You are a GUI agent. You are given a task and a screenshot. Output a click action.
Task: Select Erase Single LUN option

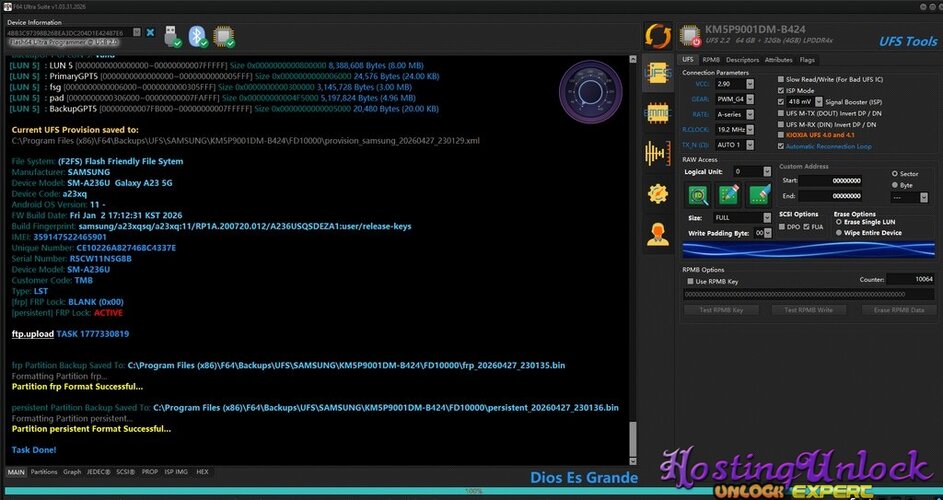(839, 222)
